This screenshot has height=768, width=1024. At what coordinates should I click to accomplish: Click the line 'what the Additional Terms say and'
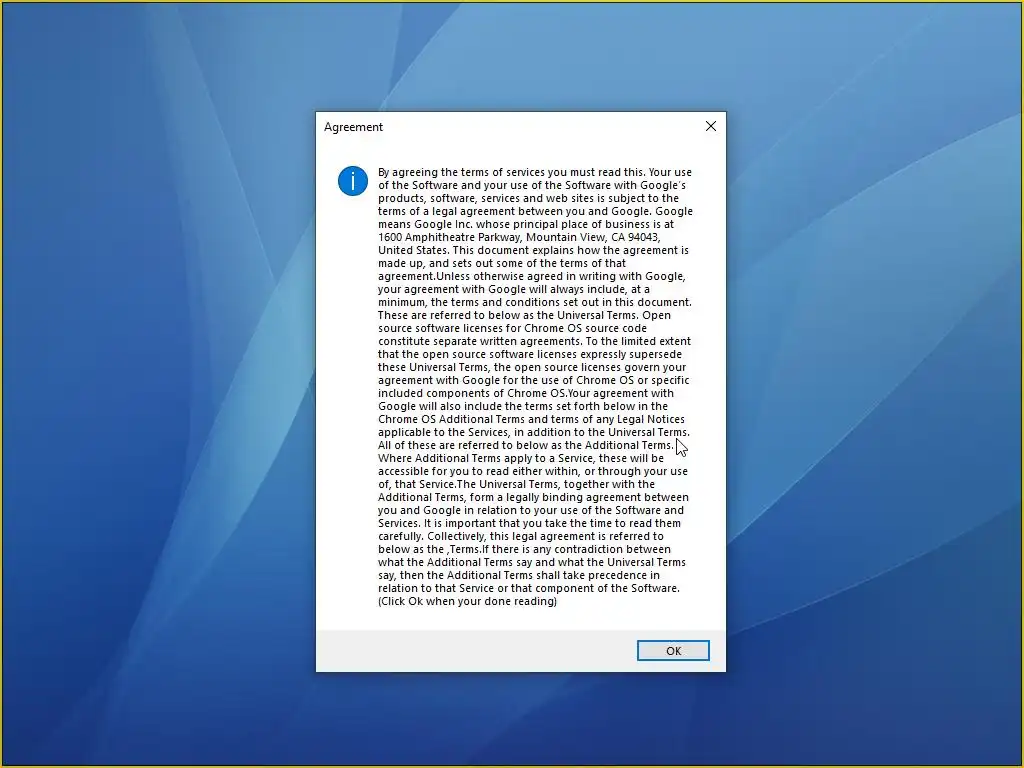tap(532, 562)
